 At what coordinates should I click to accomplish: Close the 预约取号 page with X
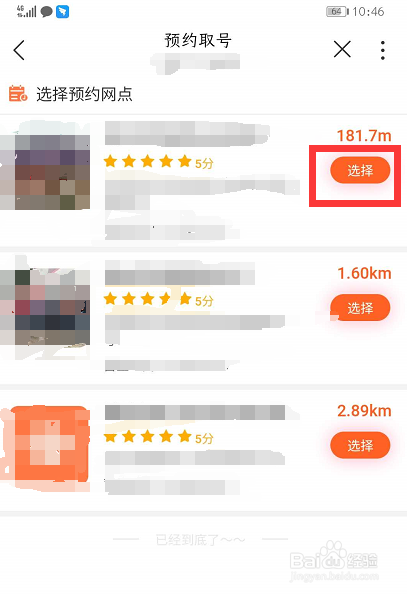click(x=342, y=49)
